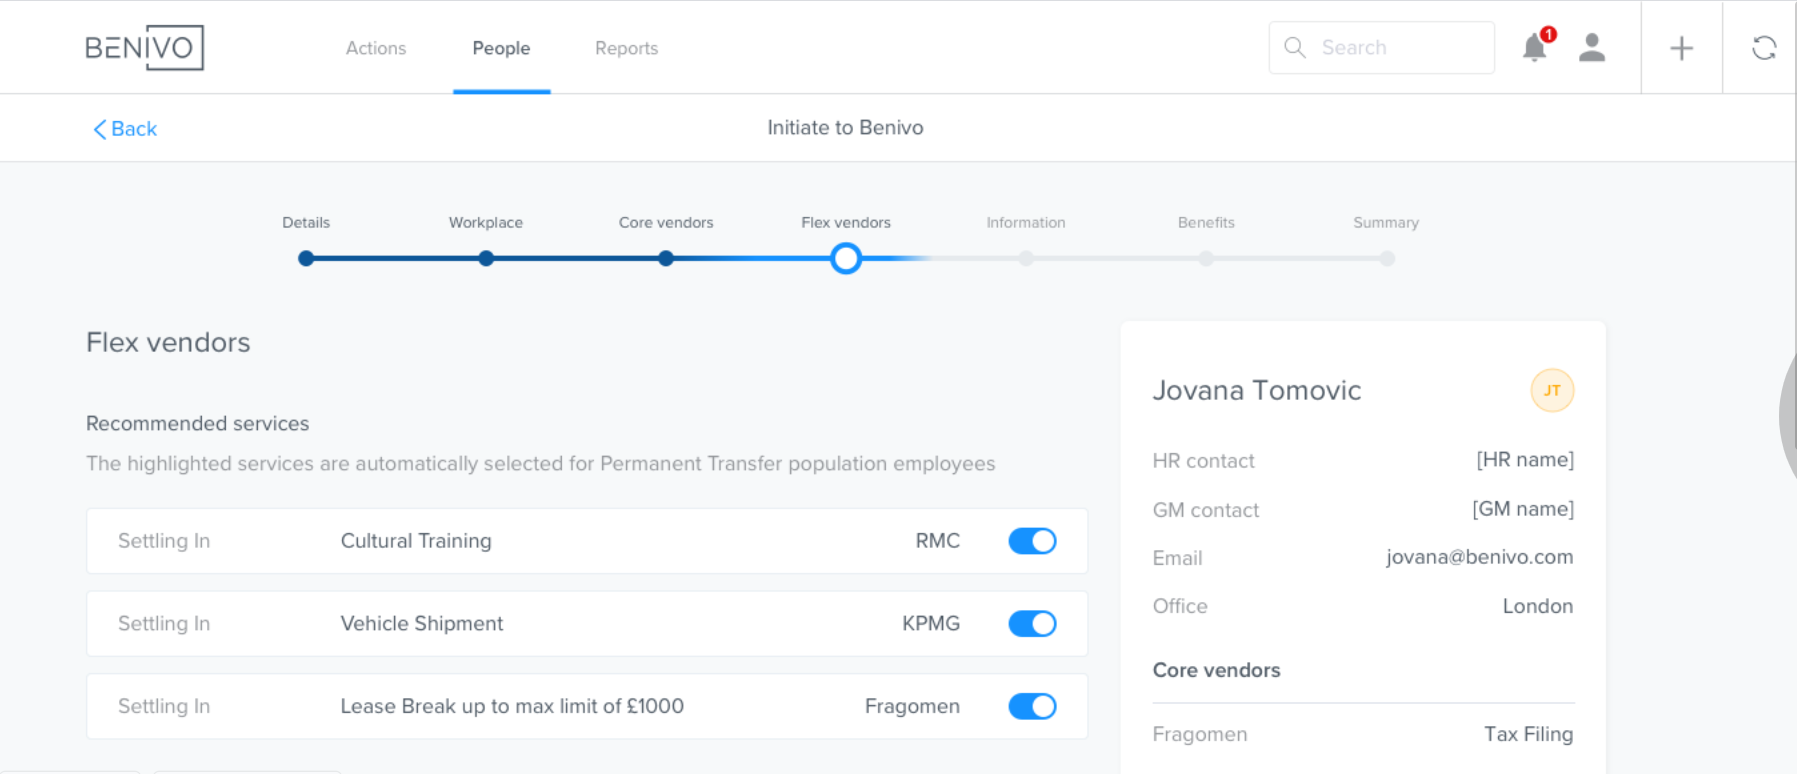Click Lease Break up to max limit text

pyautogui.click(x=512, y=706)
